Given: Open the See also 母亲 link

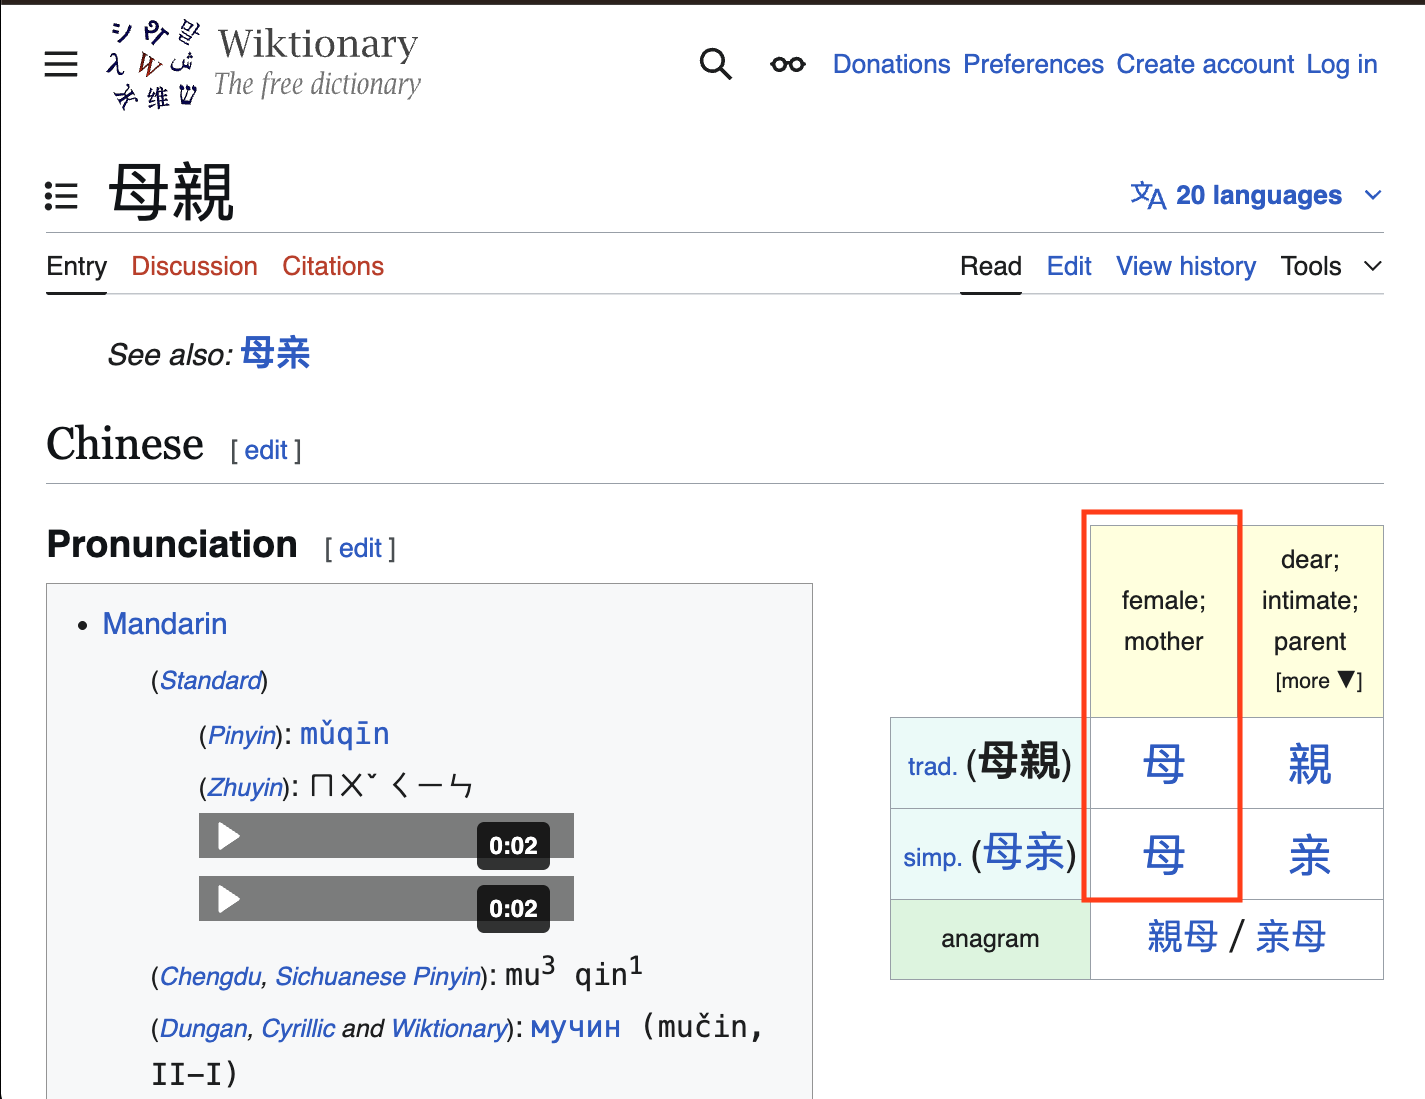Looking at the screenshot, I should (276, 353).
